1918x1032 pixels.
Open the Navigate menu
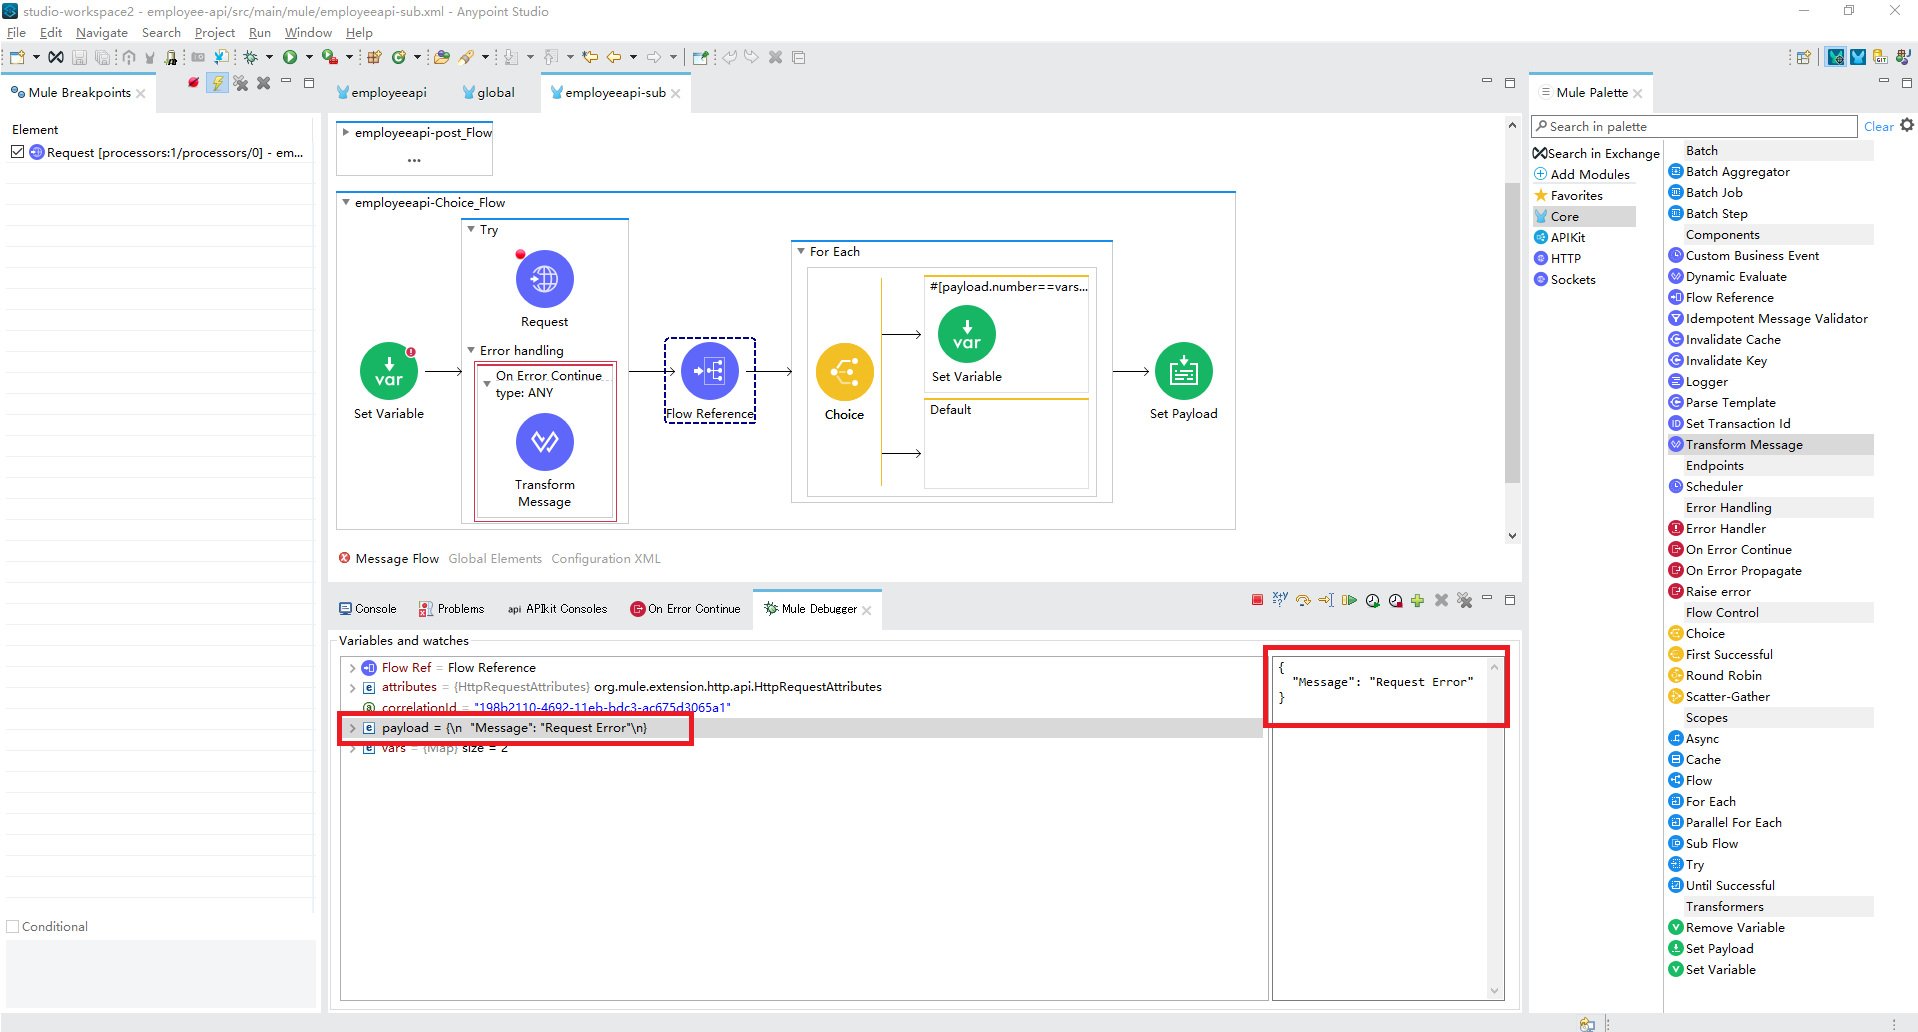[102, 33]
